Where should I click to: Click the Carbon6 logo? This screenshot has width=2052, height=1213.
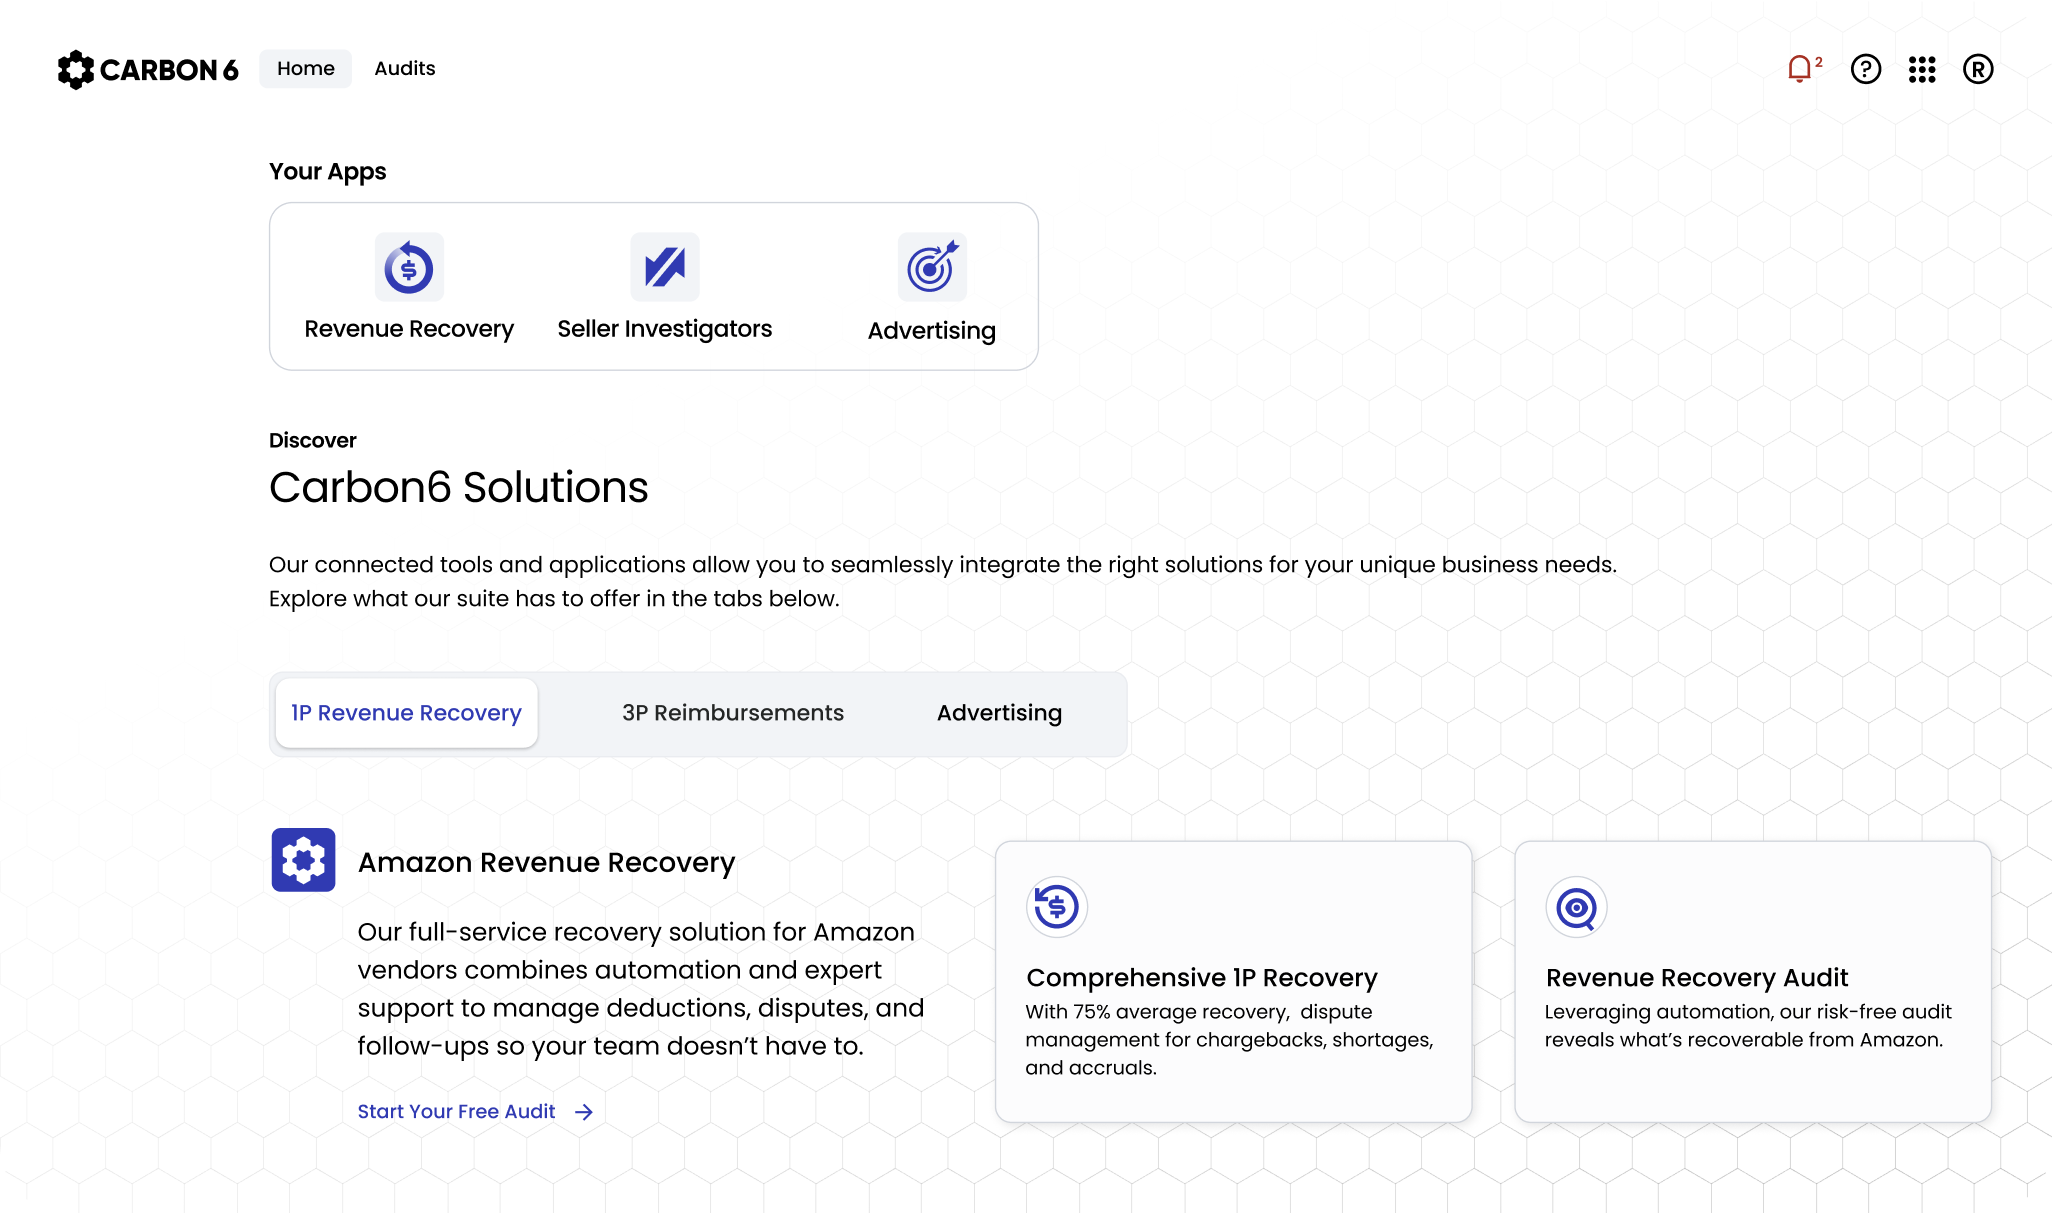click(148, 69)
